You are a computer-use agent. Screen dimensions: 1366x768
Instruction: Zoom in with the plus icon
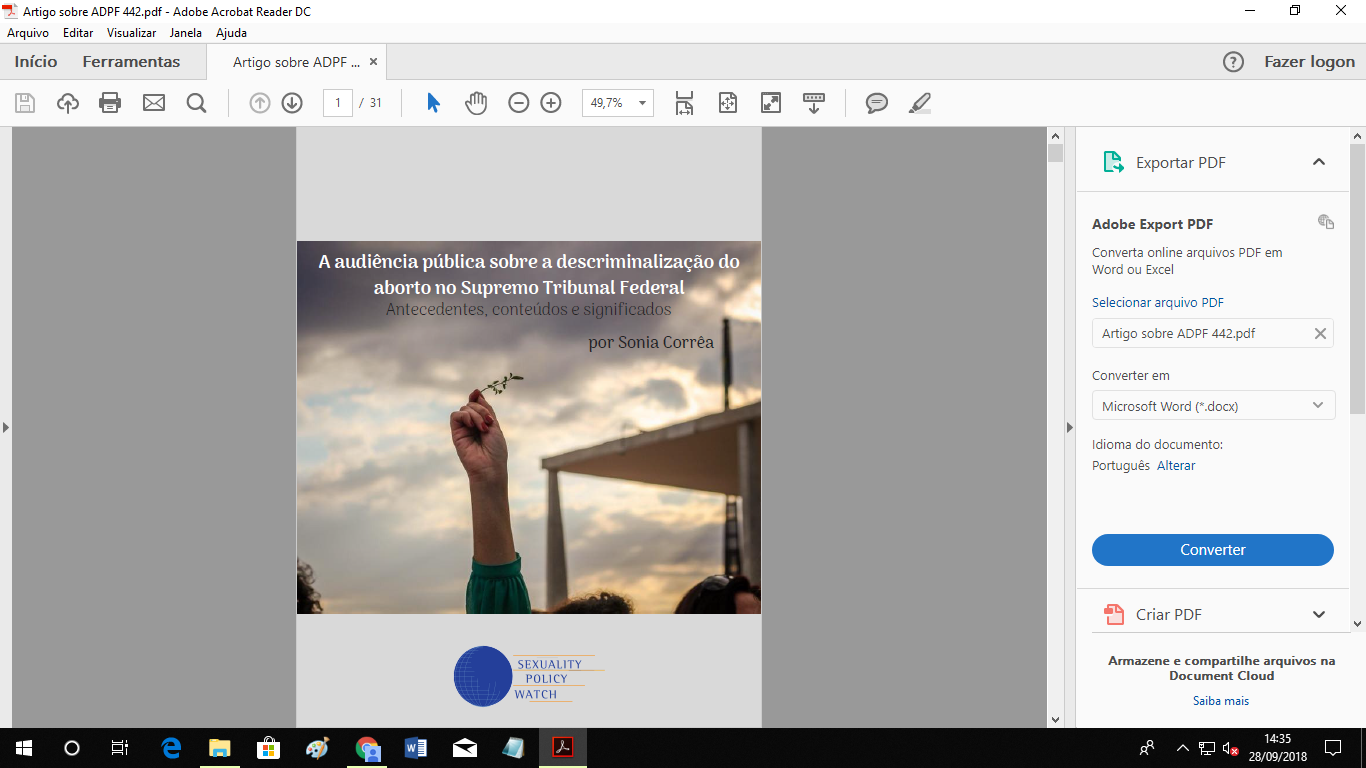(551, 103)
